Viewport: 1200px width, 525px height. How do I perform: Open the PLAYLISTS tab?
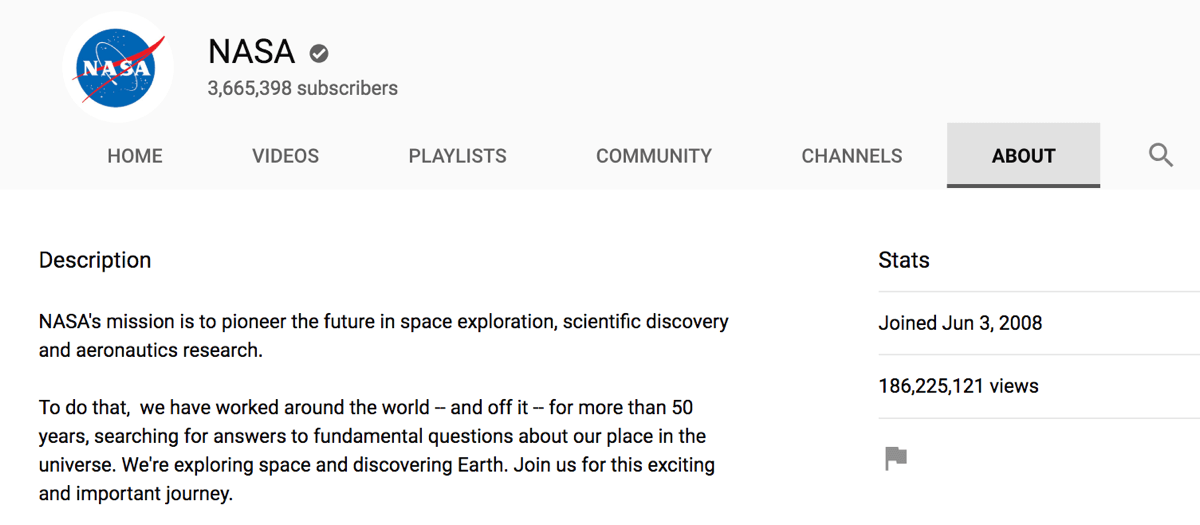pos(457,156)
